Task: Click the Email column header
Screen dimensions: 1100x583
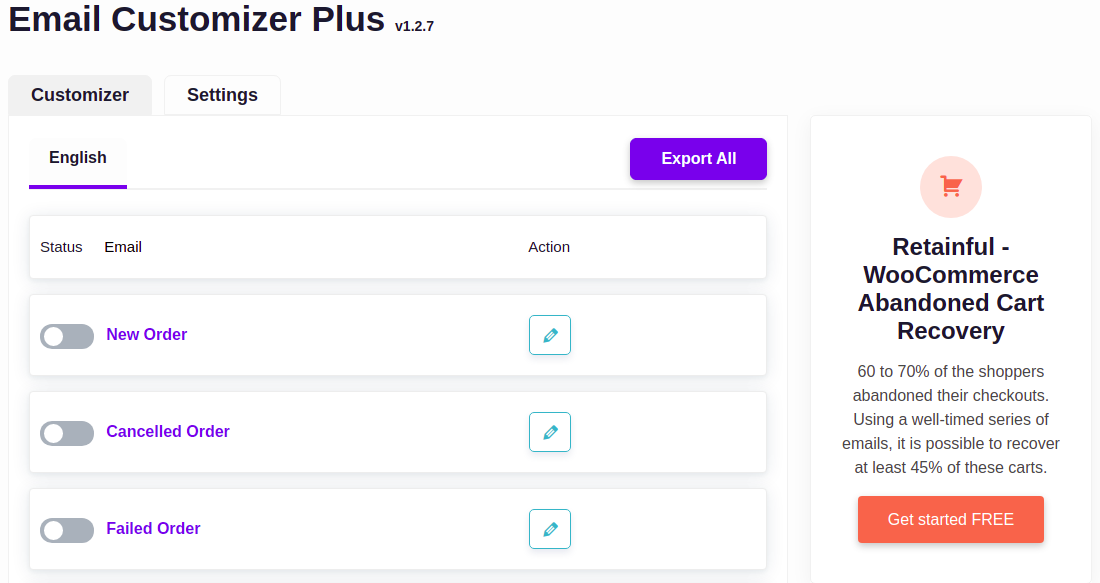Action: [x=123, y=247]
